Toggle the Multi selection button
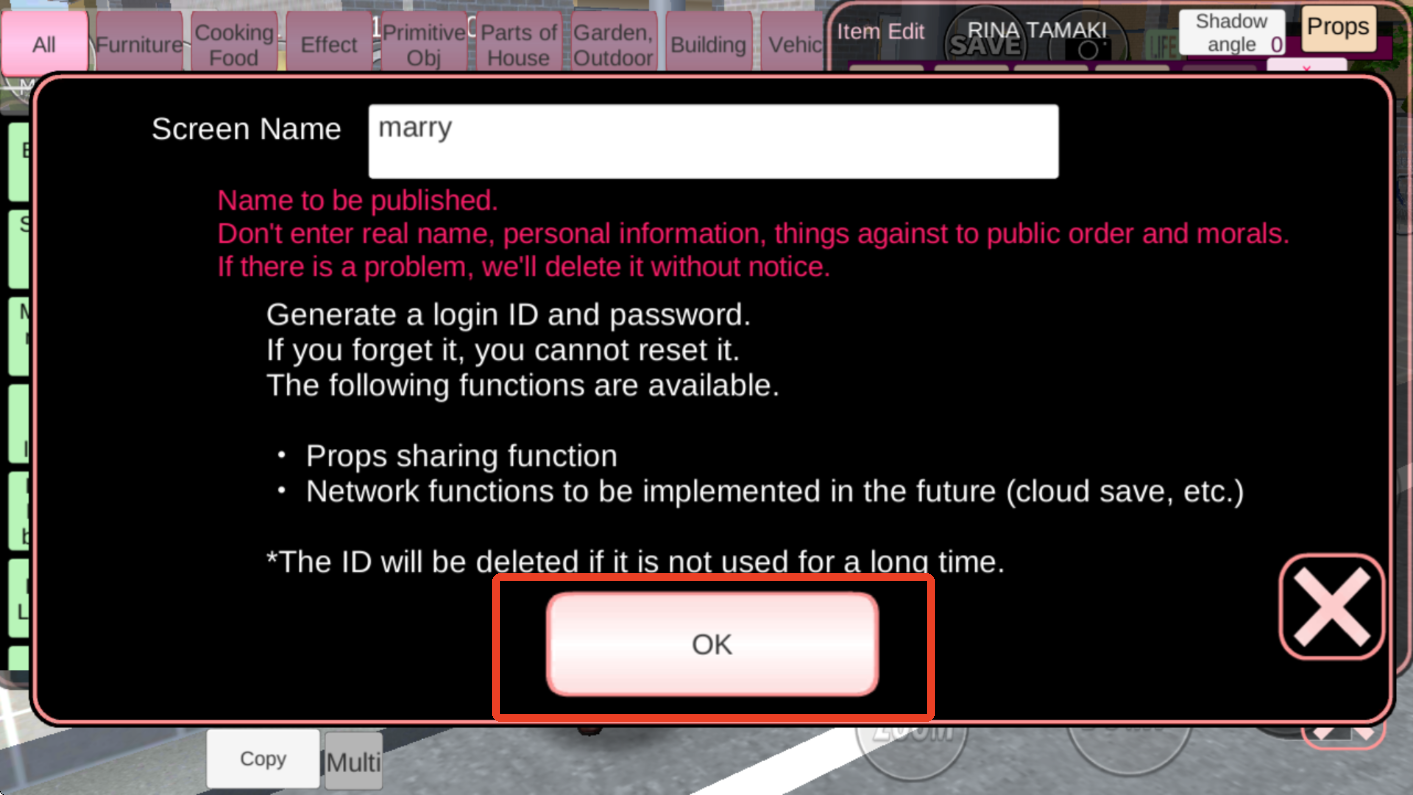 point(353,762)
